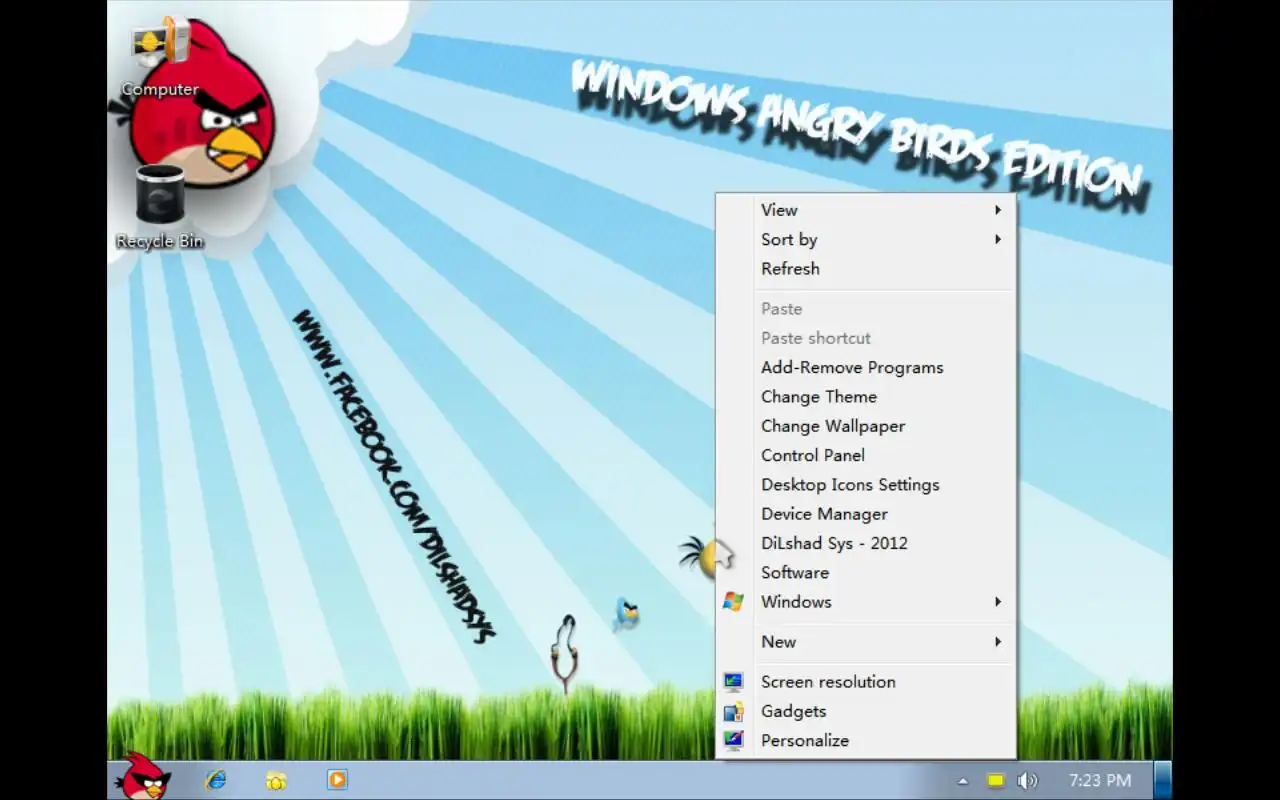This screenshot has width=1280, height=800.
Task: Choose Screen resolution
Action: (866, 682)
